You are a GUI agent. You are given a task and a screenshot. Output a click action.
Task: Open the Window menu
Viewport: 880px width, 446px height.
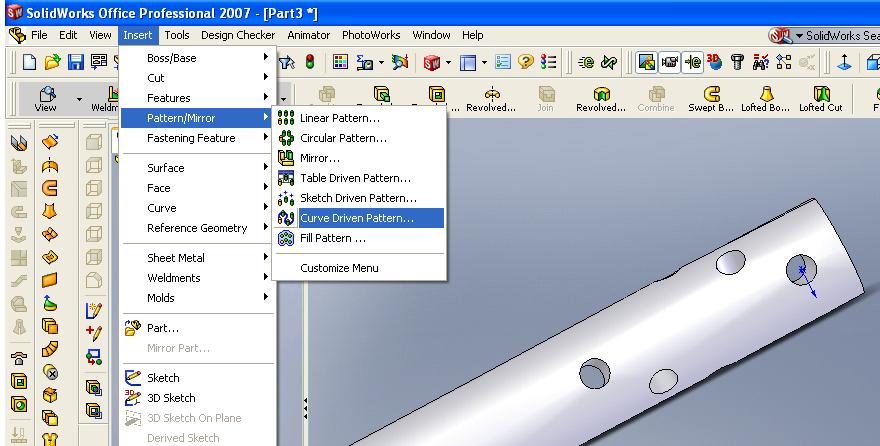431,35
